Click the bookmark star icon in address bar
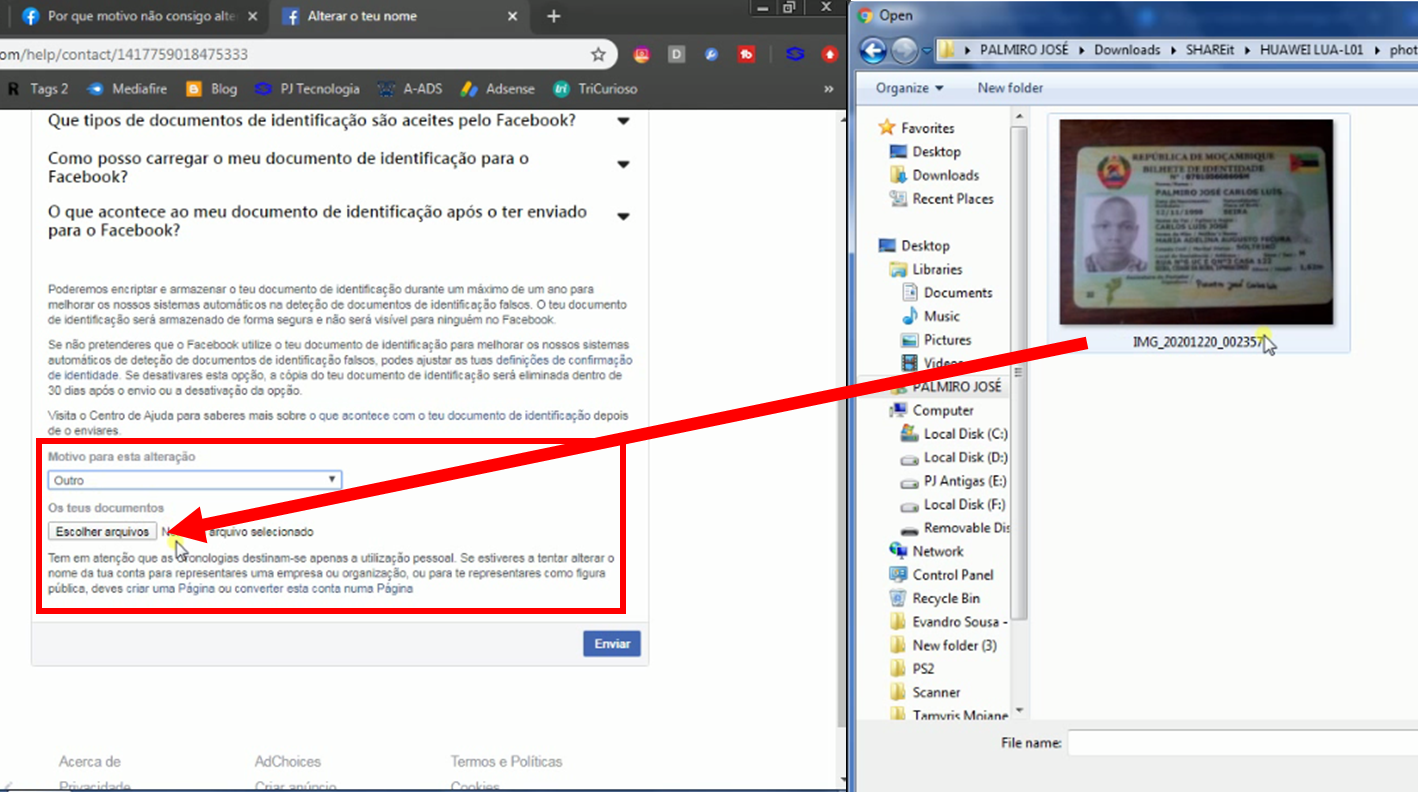The width and height of the screenshot is (1418, 792). [598, 54]
